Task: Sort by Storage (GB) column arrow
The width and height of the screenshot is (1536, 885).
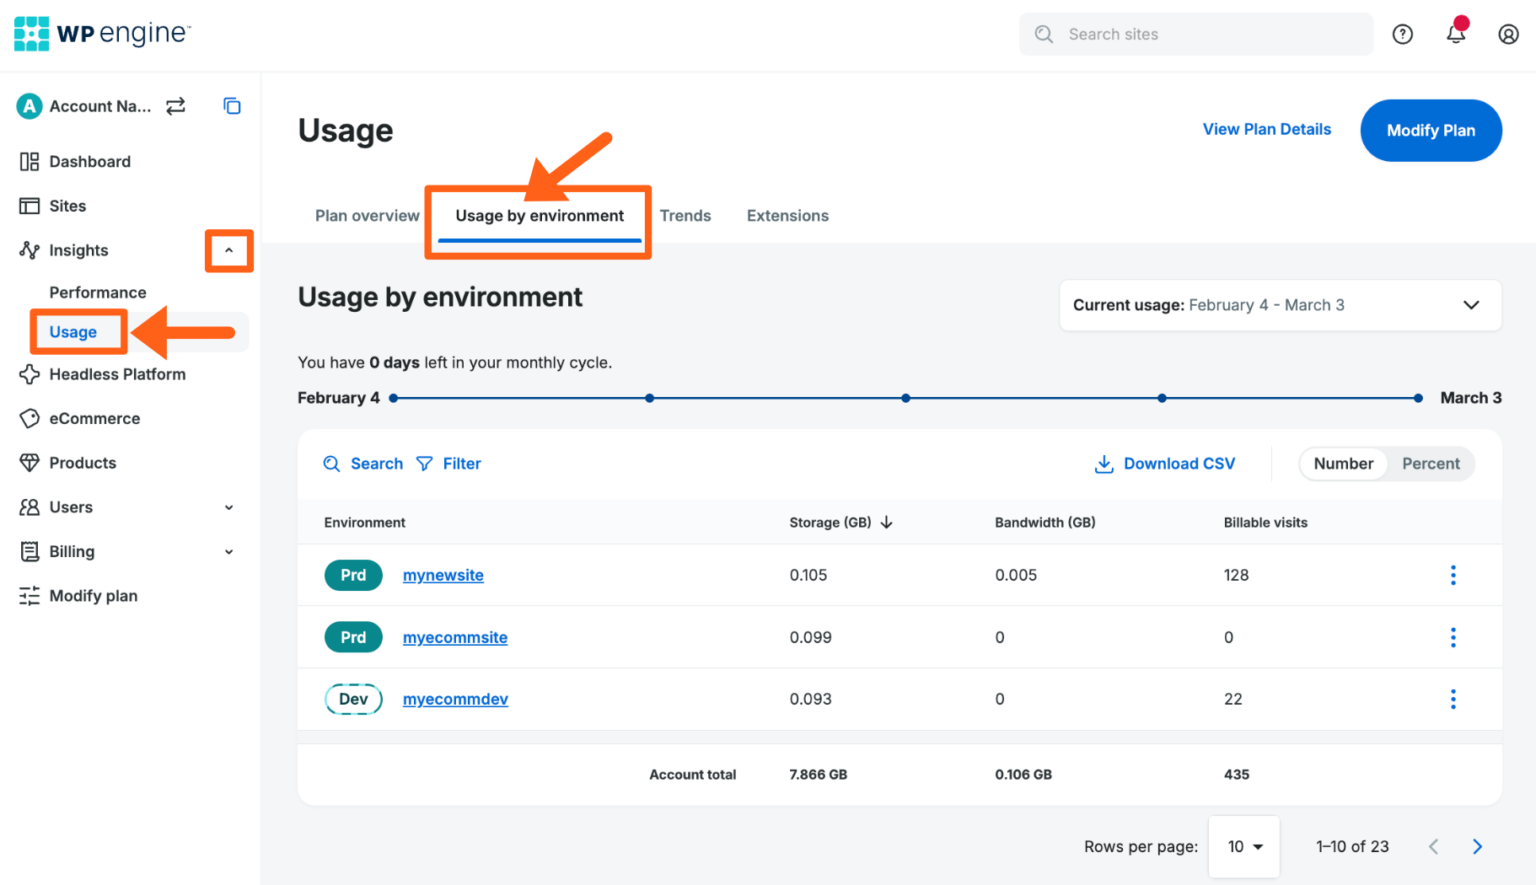Action: tap(887, 522)
